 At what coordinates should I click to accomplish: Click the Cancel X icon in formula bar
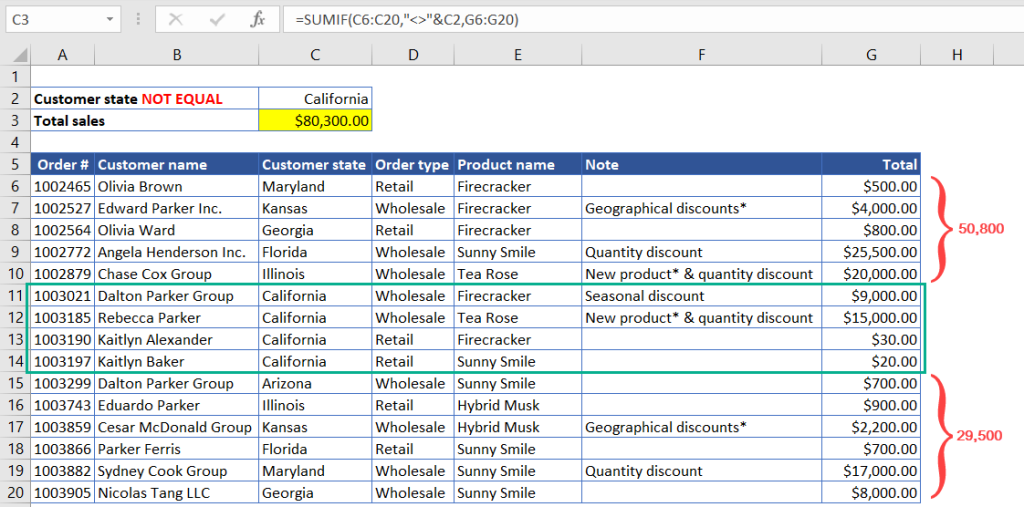[175, 20]
